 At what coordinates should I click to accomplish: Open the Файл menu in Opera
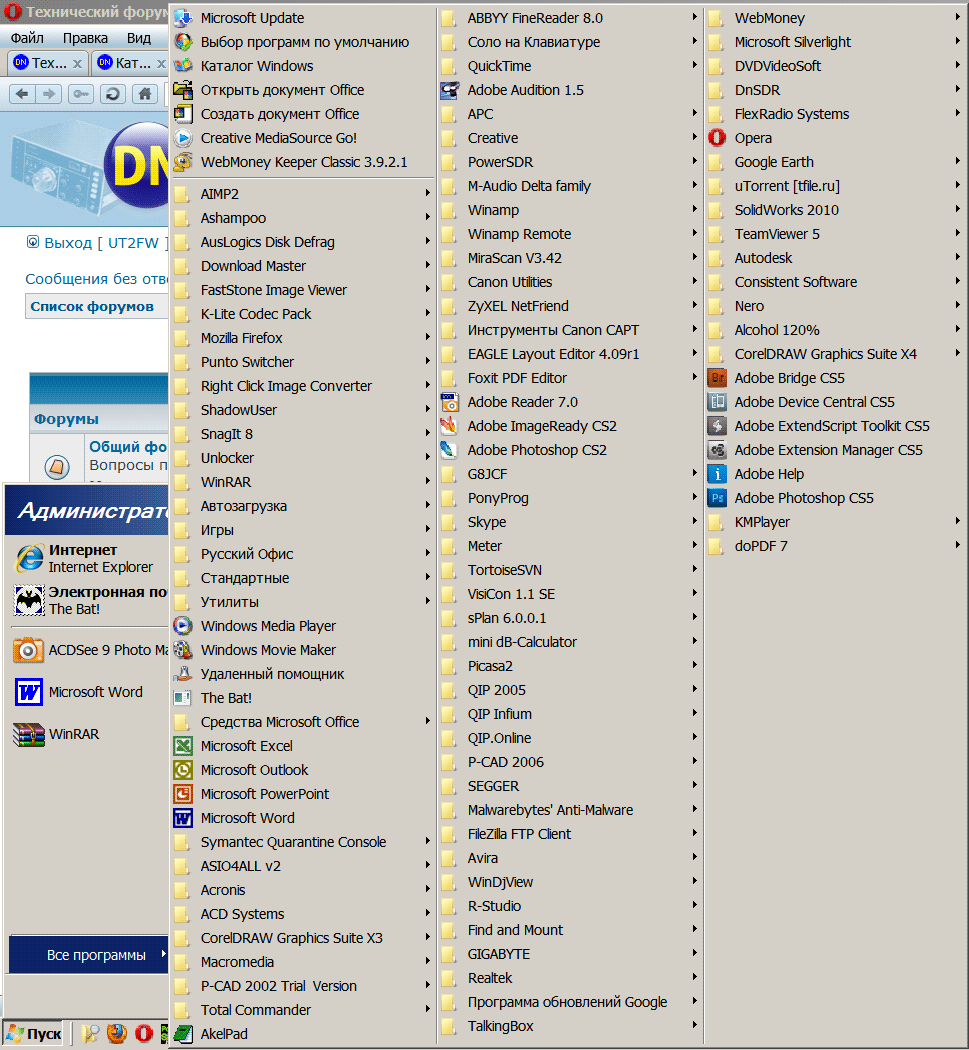coord(27,38)
